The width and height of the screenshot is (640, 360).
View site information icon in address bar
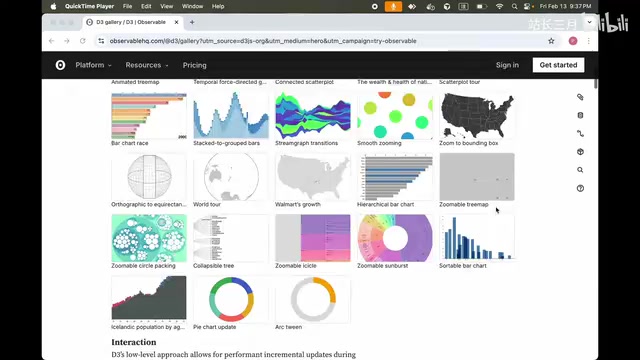(101, 41)
